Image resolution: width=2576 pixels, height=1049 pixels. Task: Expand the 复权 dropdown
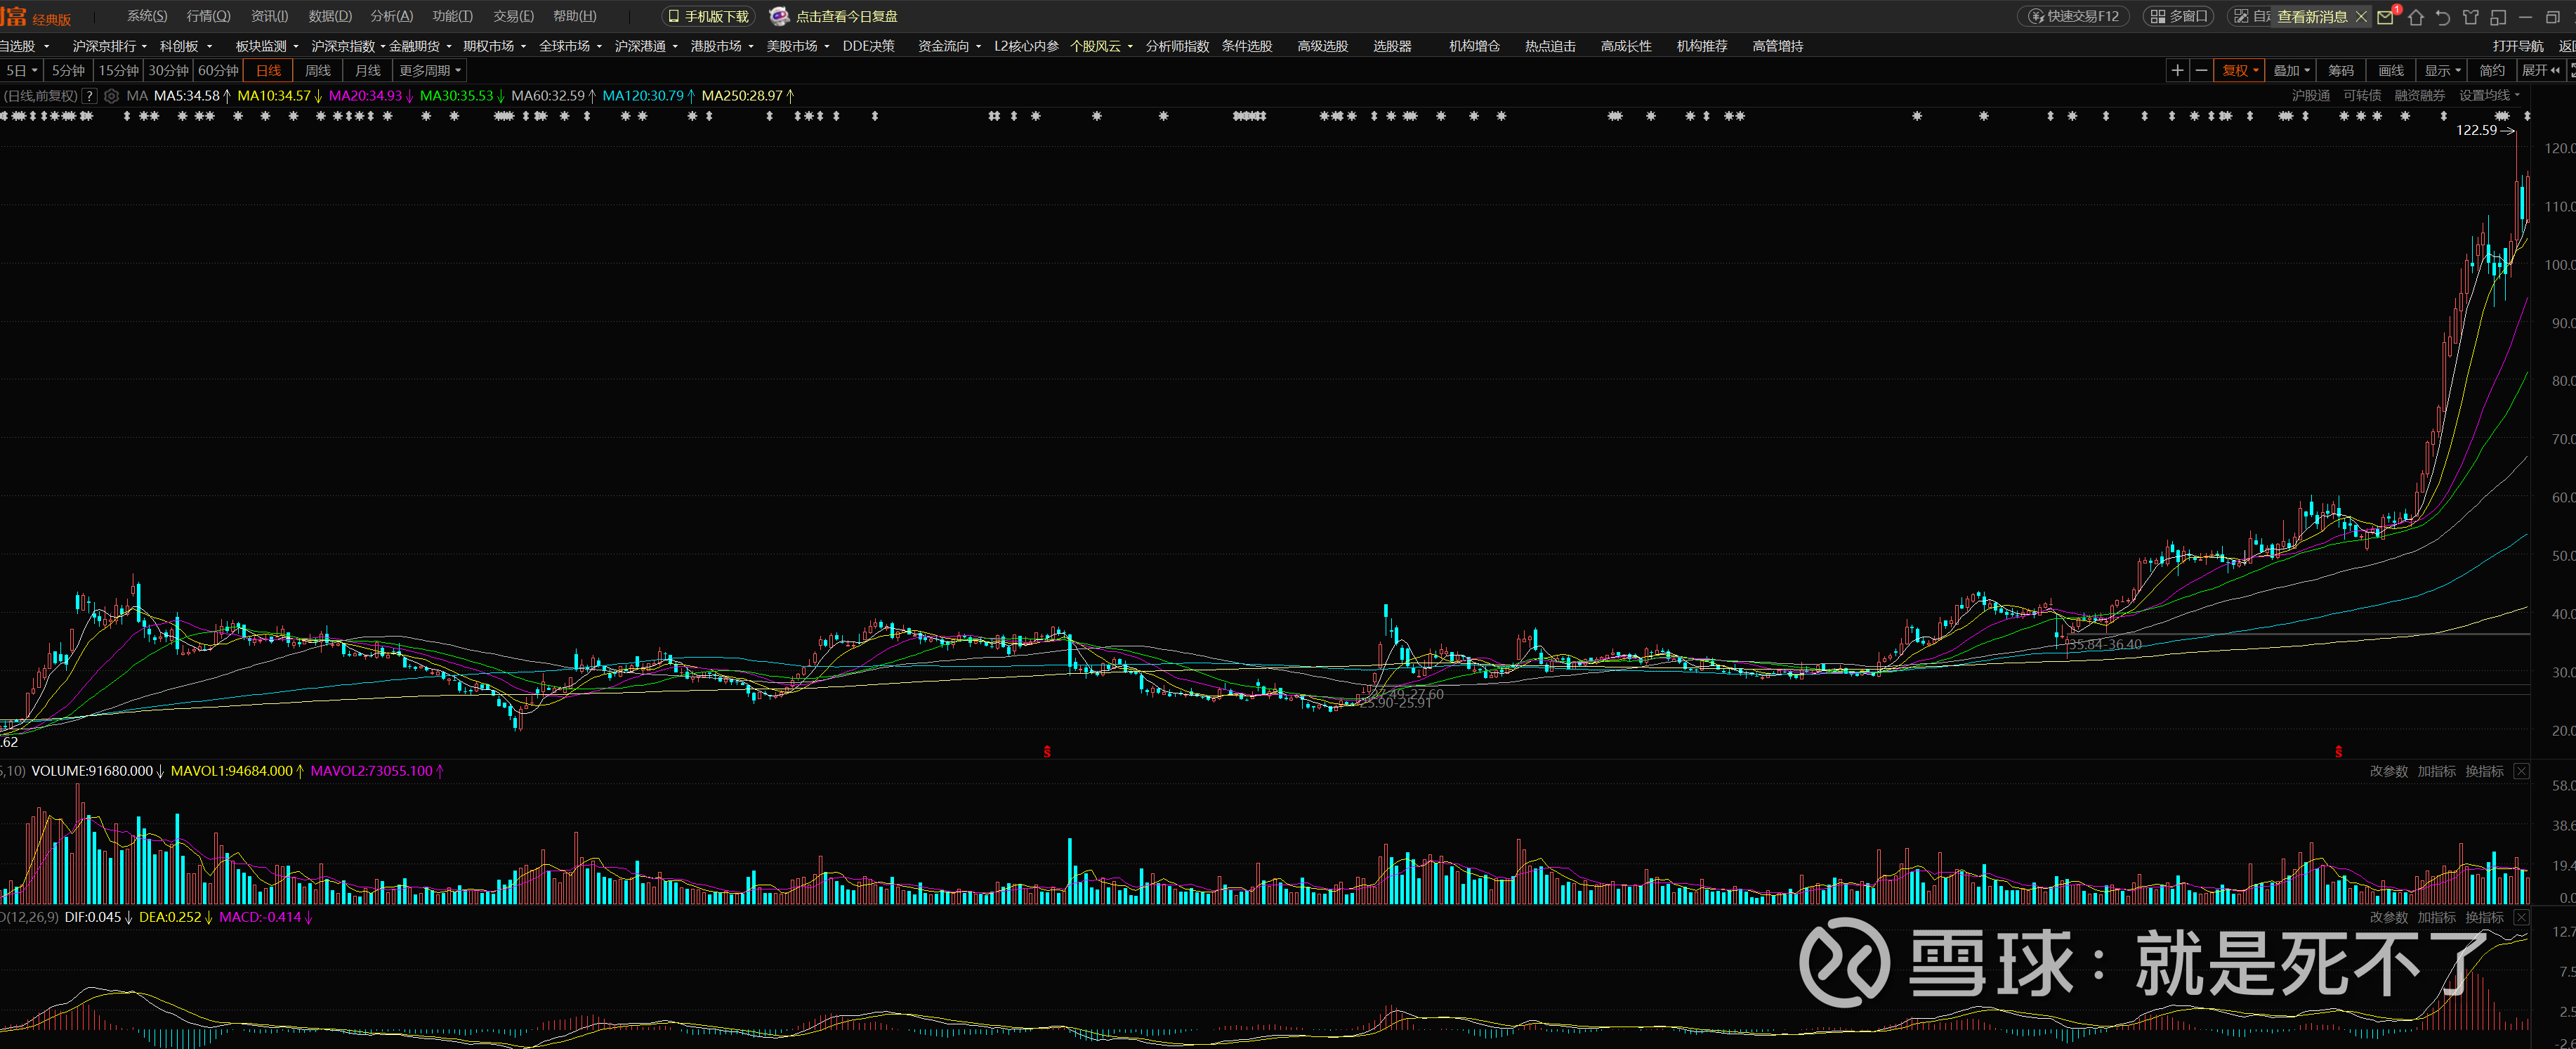(2240, 70)
